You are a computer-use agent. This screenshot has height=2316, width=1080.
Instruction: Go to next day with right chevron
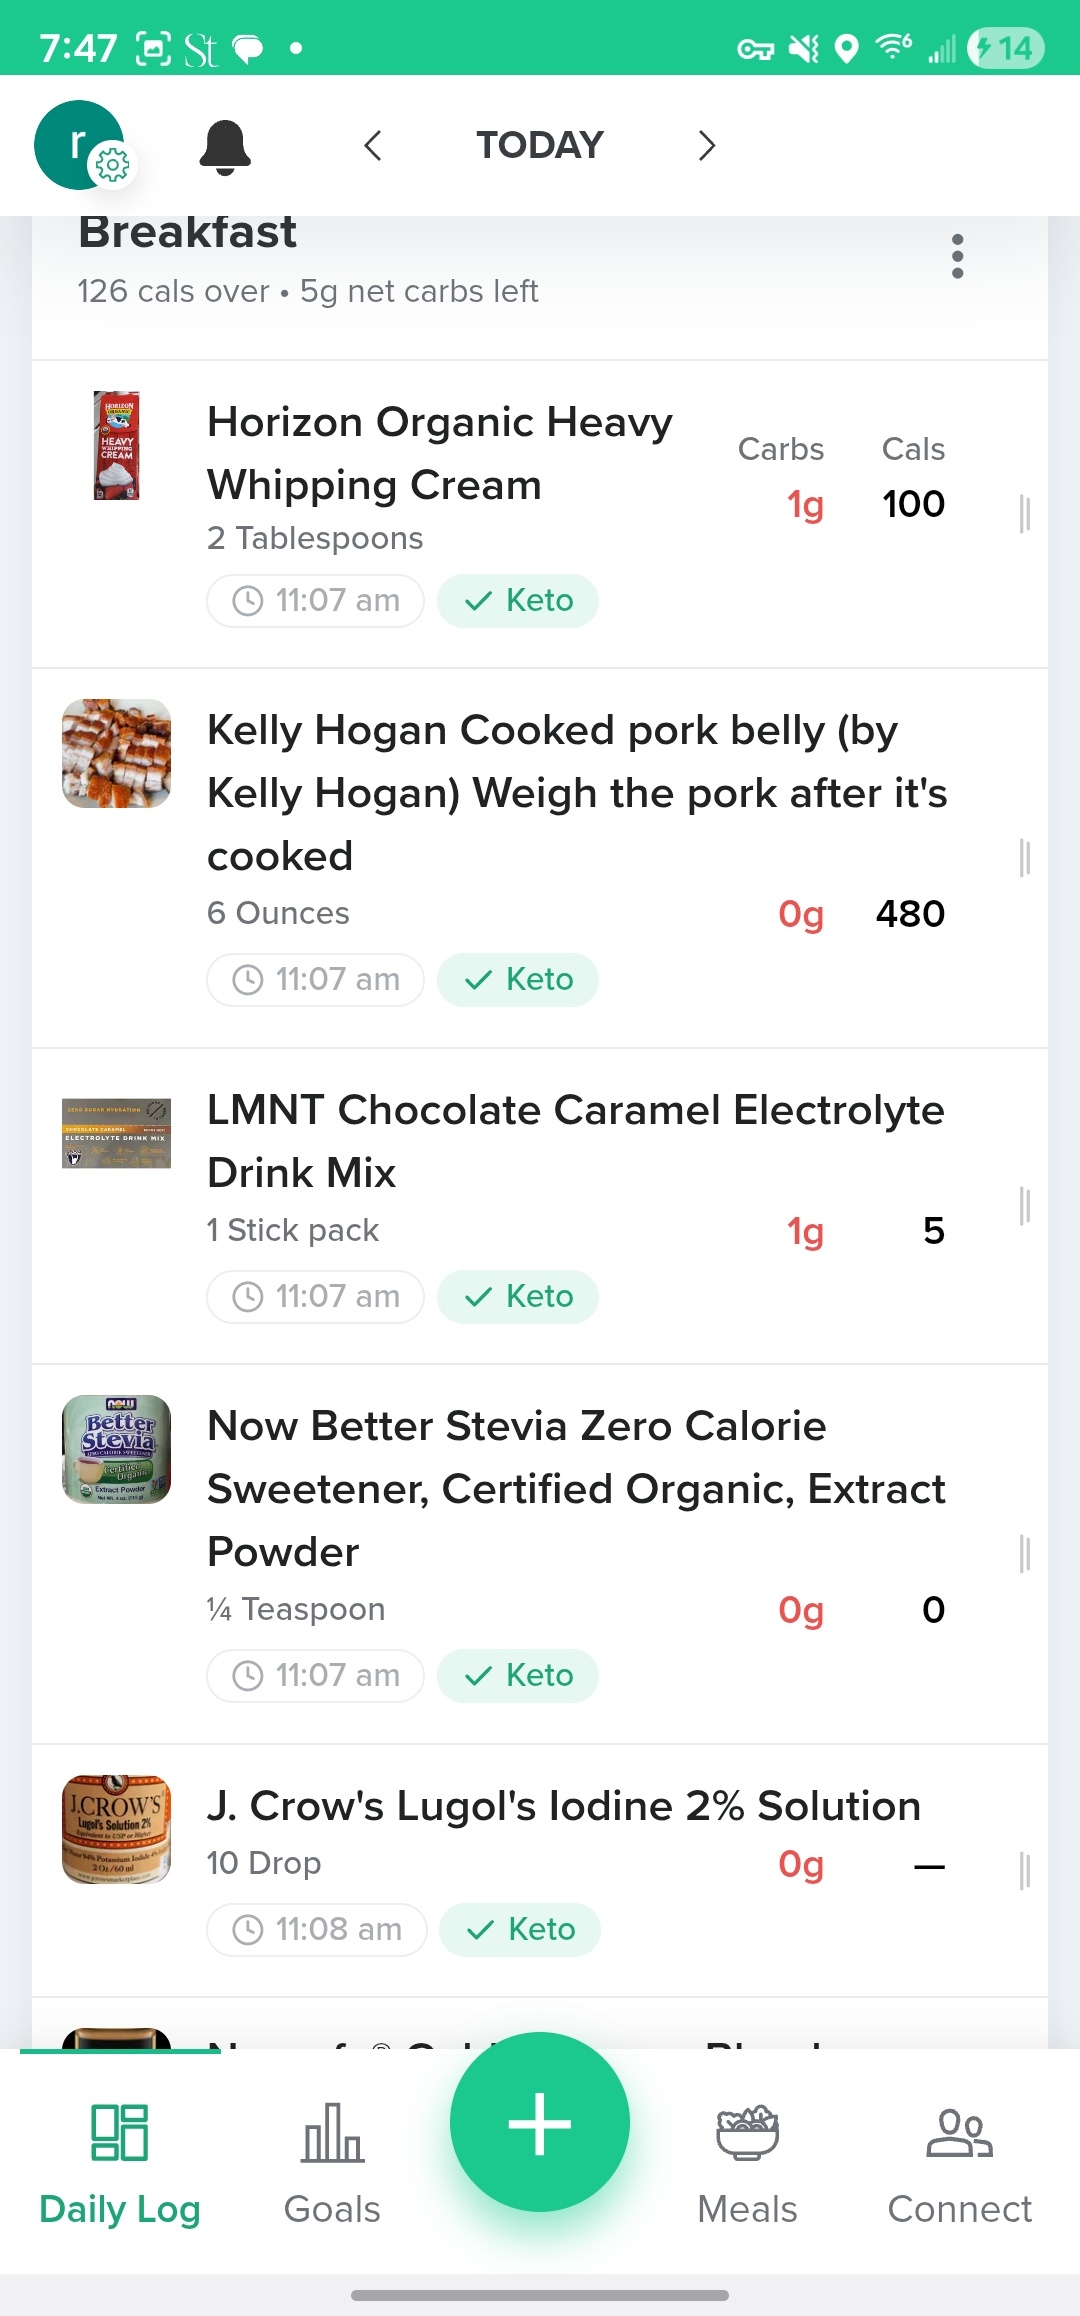[x=707, y=146]
